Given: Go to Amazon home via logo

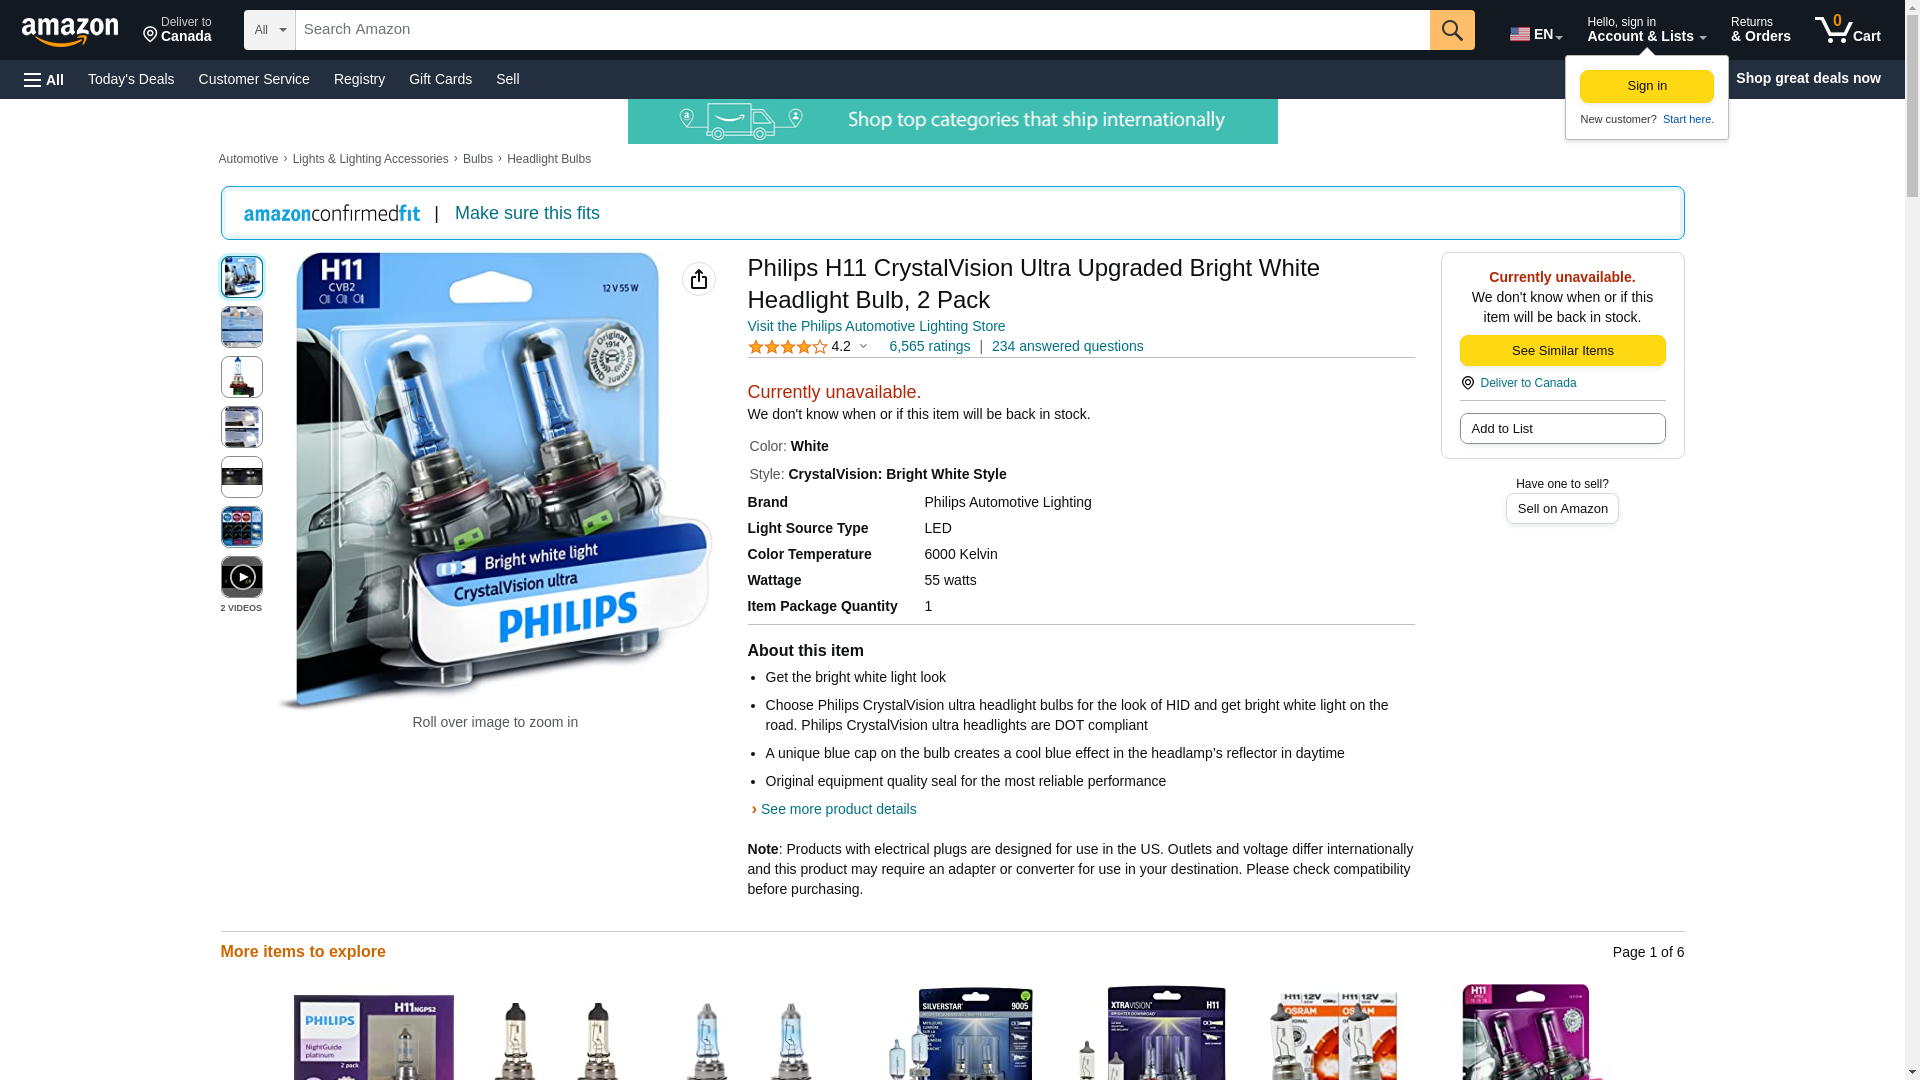Looking at the screenshot, I should point(70,31).
